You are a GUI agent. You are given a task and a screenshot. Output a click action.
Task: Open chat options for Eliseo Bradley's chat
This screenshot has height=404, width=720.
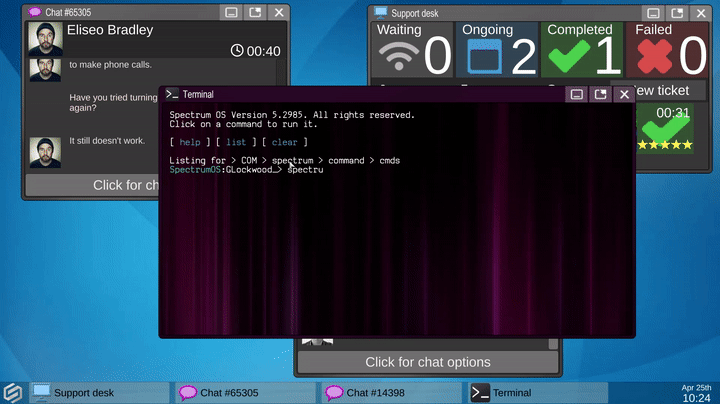click(x=92, y=185)
